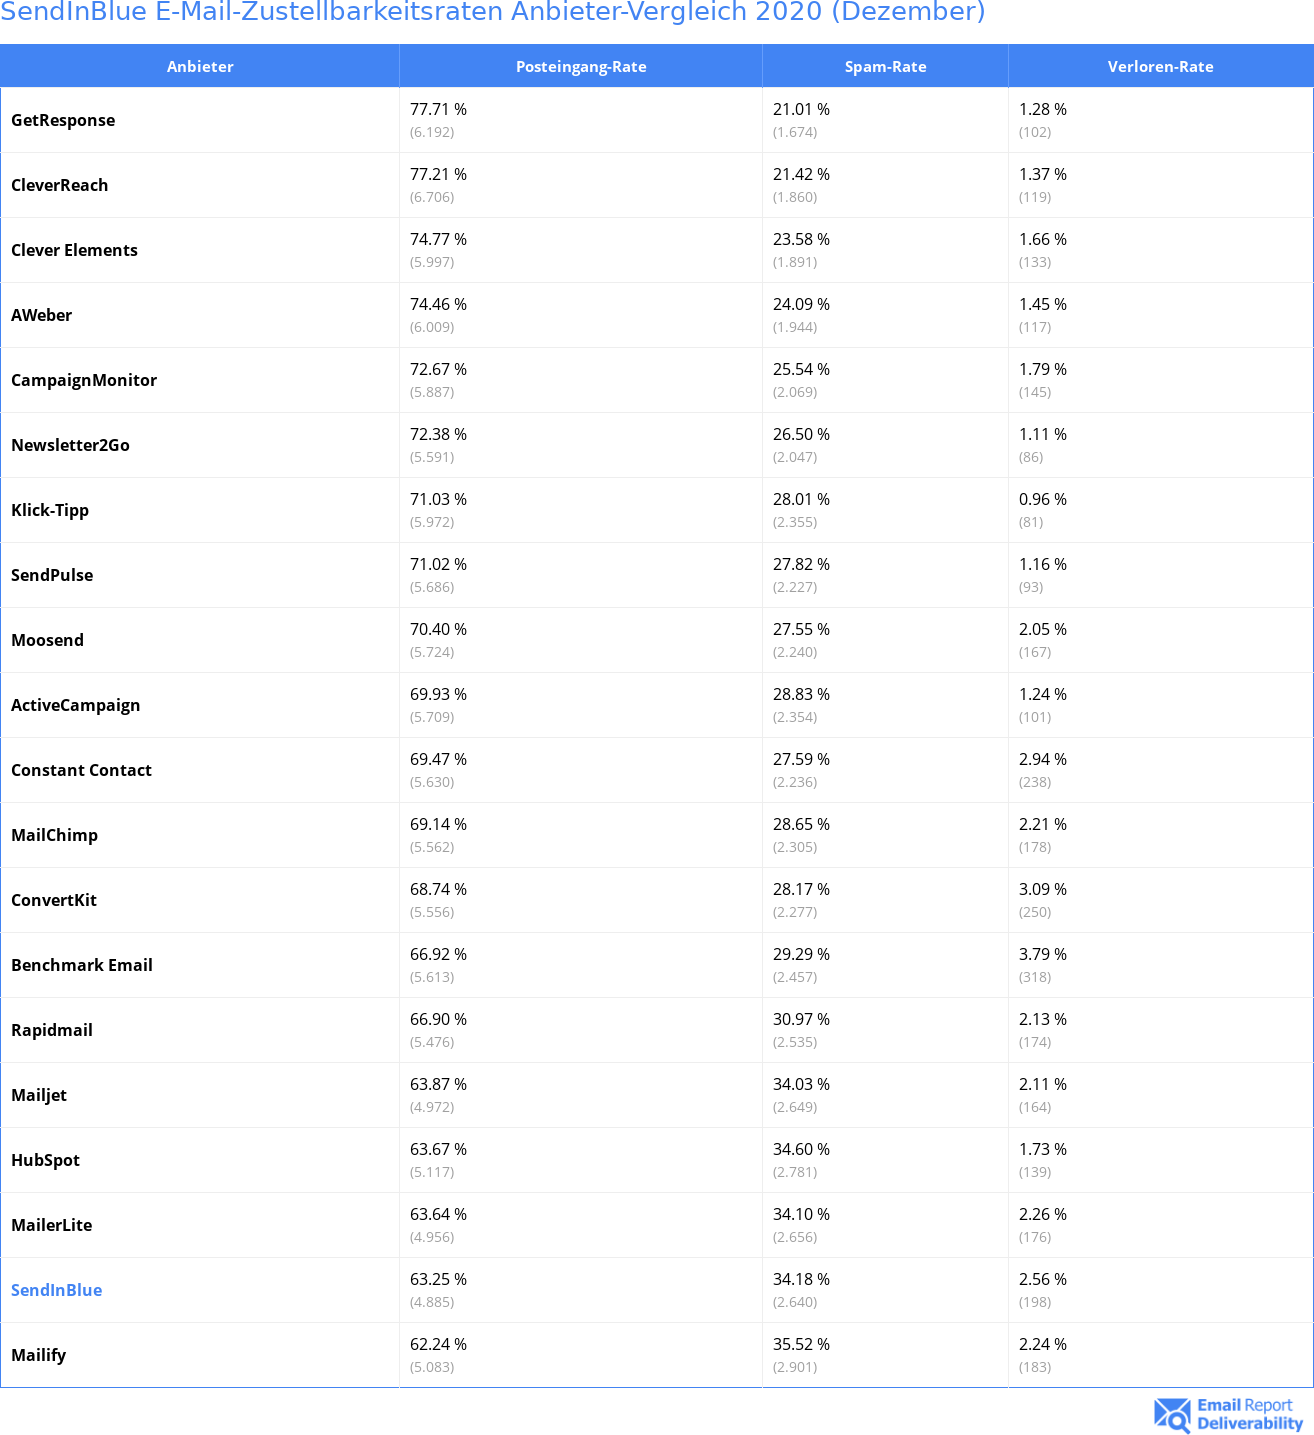Select the ActiveCampaign provider name
Image resolution: width=1314 pixels, height=1435 pixels.
click(76, 705)
